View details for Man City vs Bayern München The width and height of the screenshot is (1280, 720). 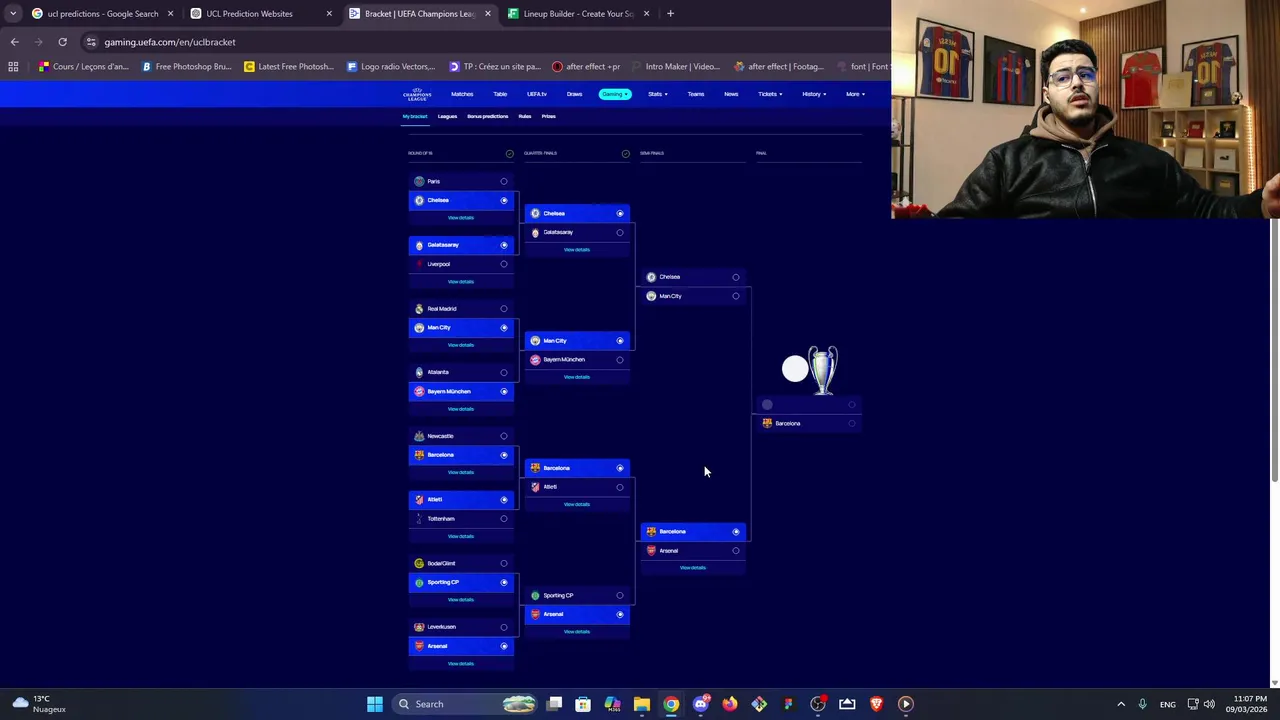click(x=577, y=377)
